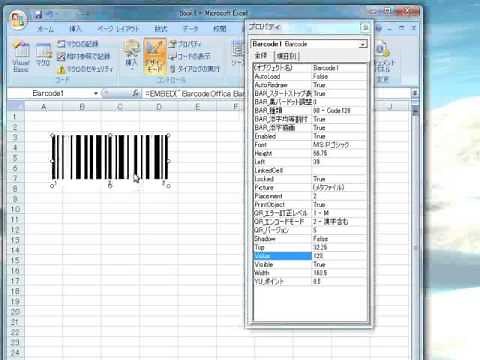Select the Placement property row
The height and width of the screenshot is (360, 480).
(310, 196)
